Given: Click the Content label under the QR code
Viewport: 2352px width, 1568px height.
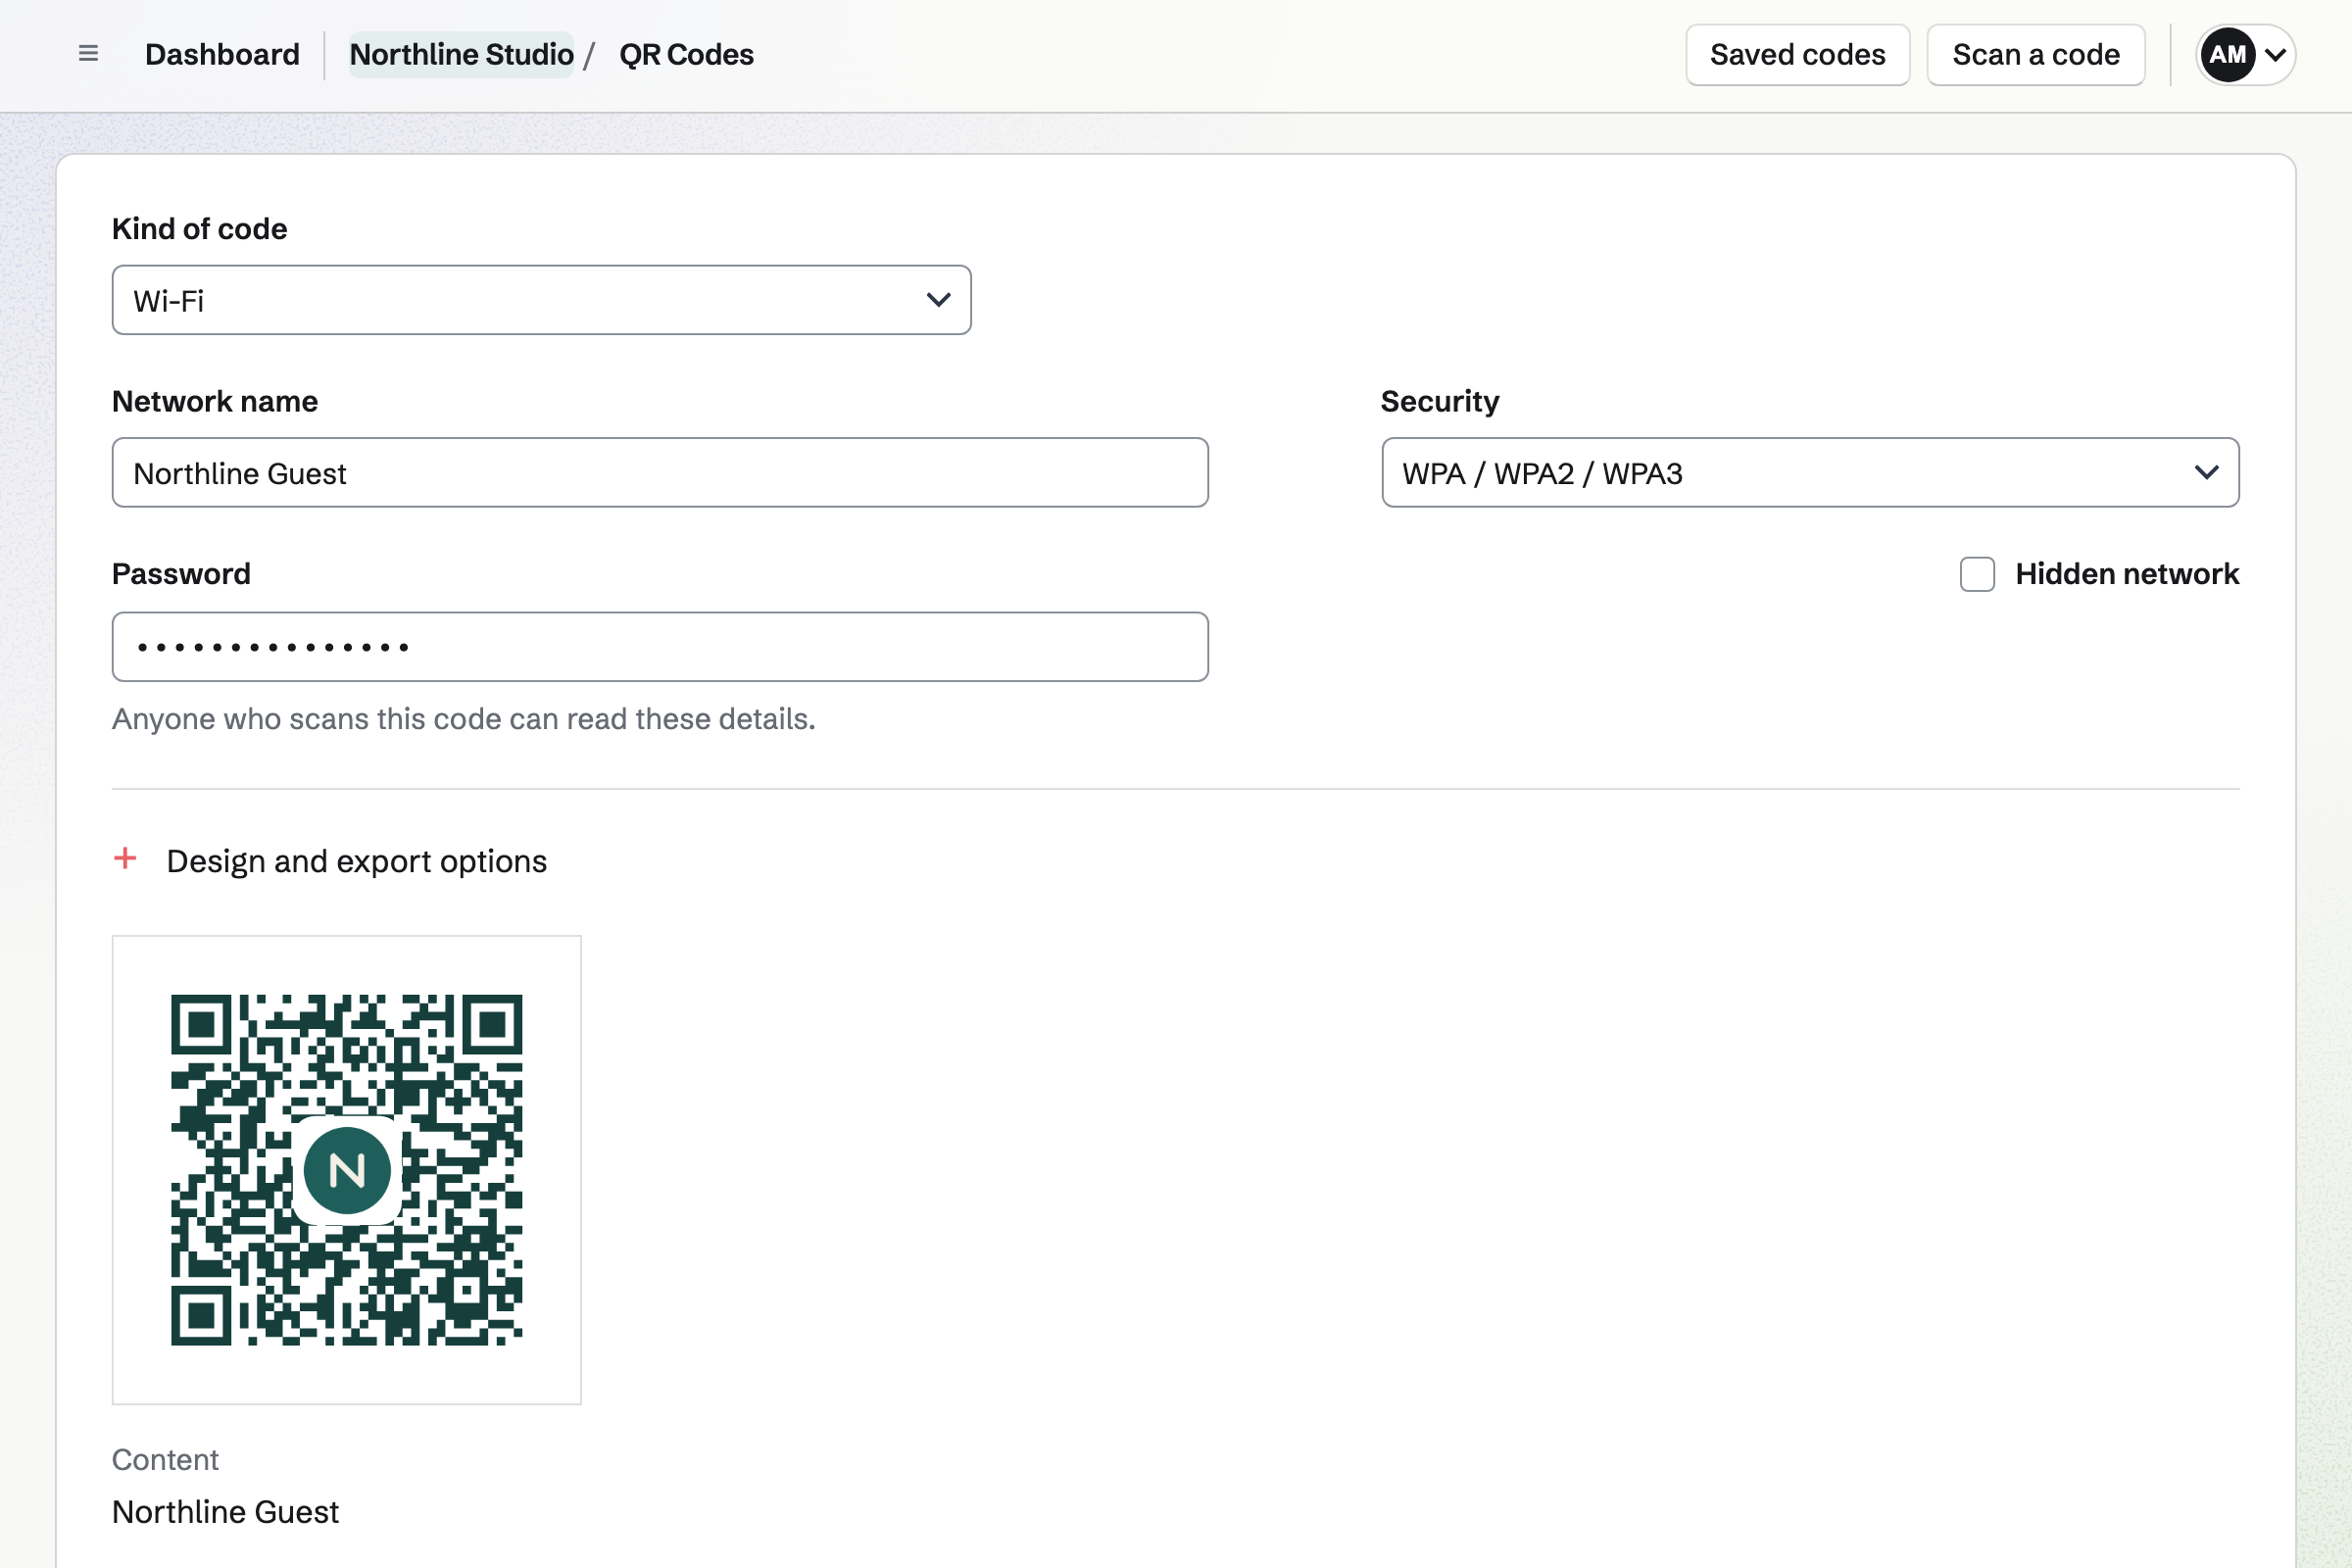Looking at the screenshot, I should (165, 1460).
